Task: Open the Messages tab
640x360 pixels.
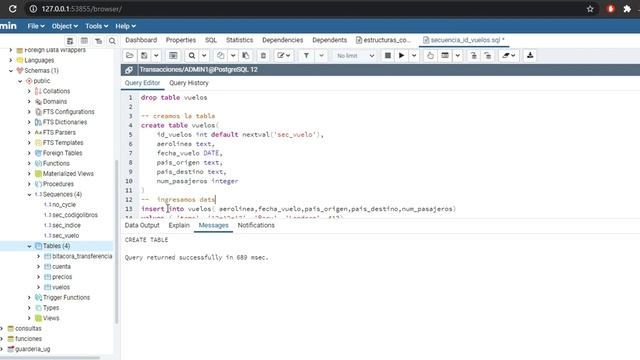Action: [x=213, y=225]
